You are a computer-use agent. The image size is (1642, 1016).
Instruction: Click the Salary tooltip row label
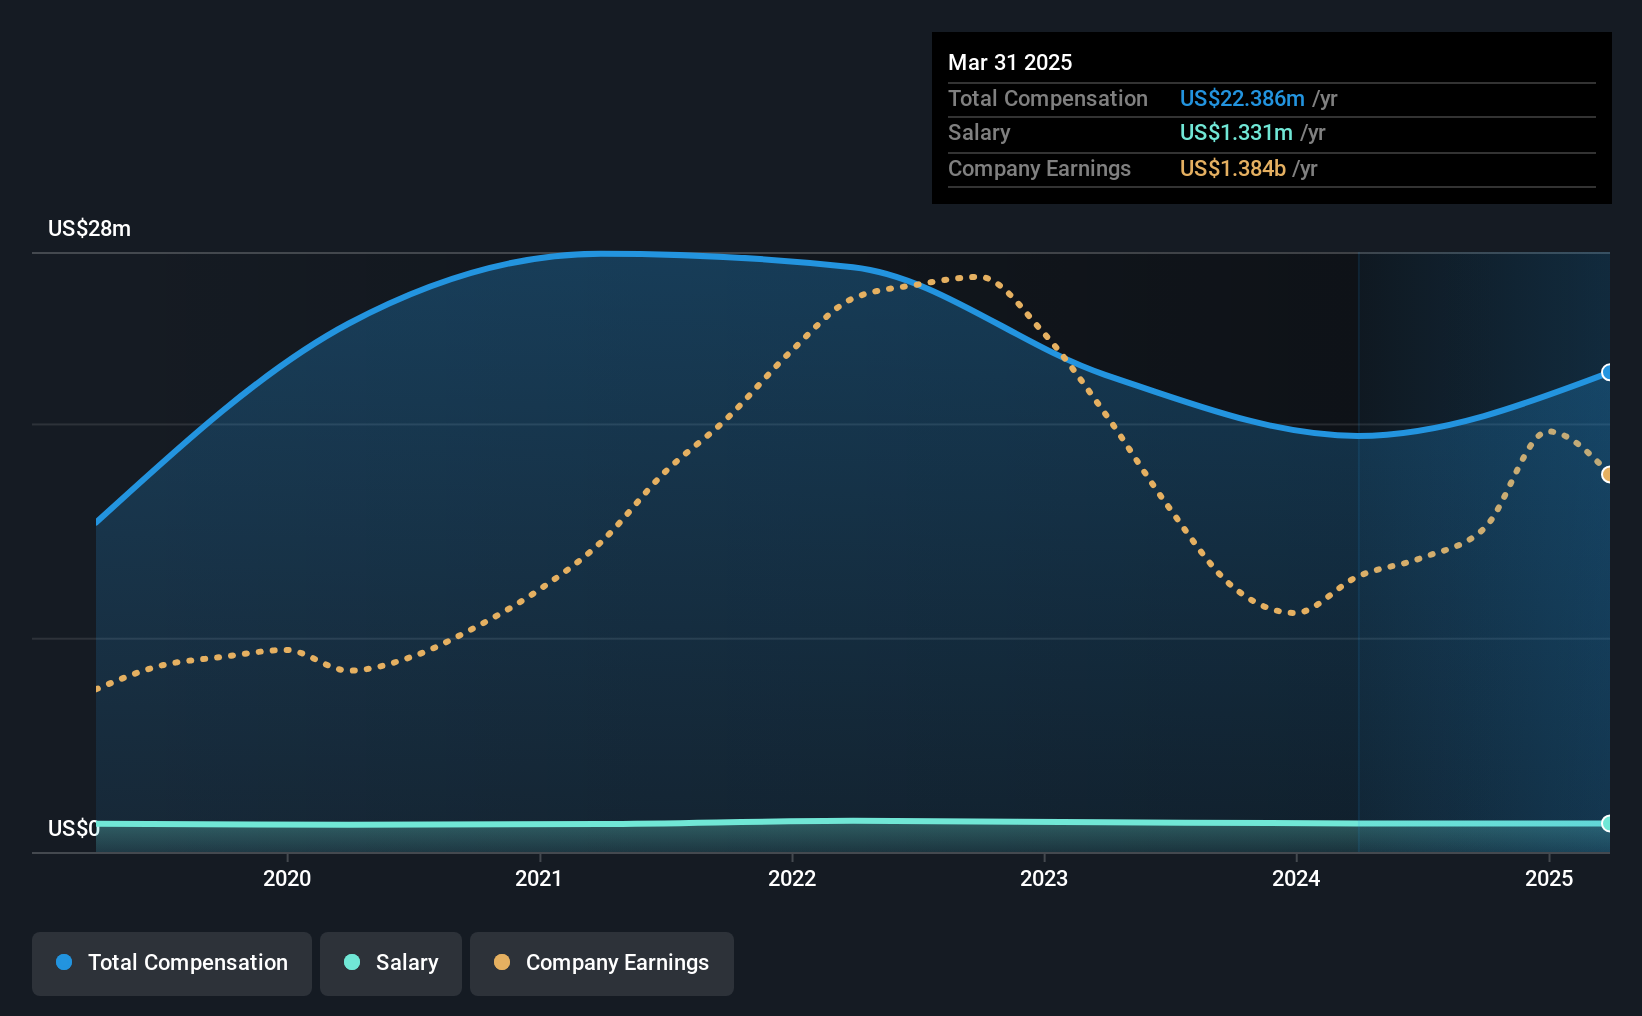pyautogui.click(x=979, y=132)
